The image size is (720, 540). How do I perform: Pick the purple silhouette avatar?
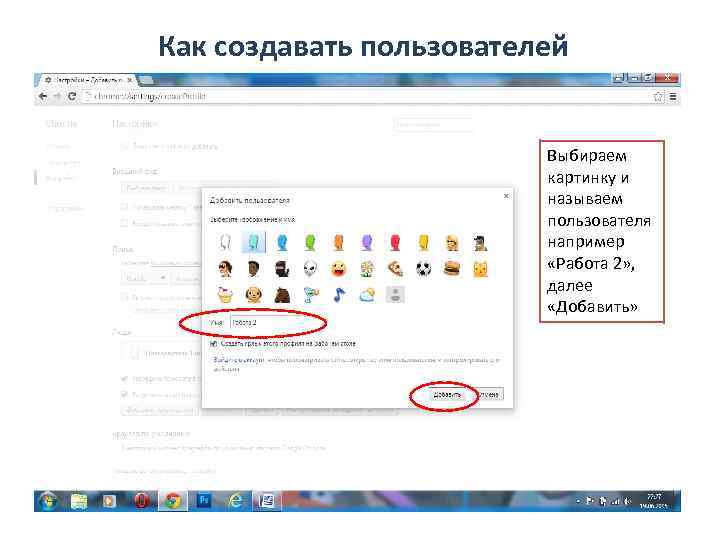coord(367,242)
